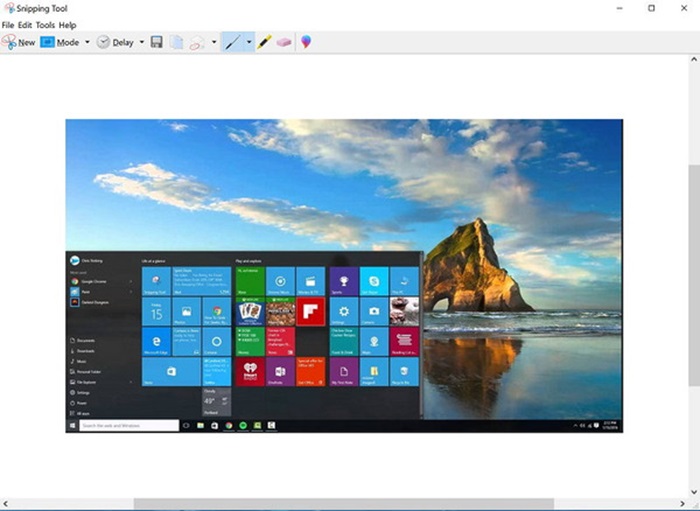Open the File menu
This screenshot has height=511, width=700.
coord(8,24)
